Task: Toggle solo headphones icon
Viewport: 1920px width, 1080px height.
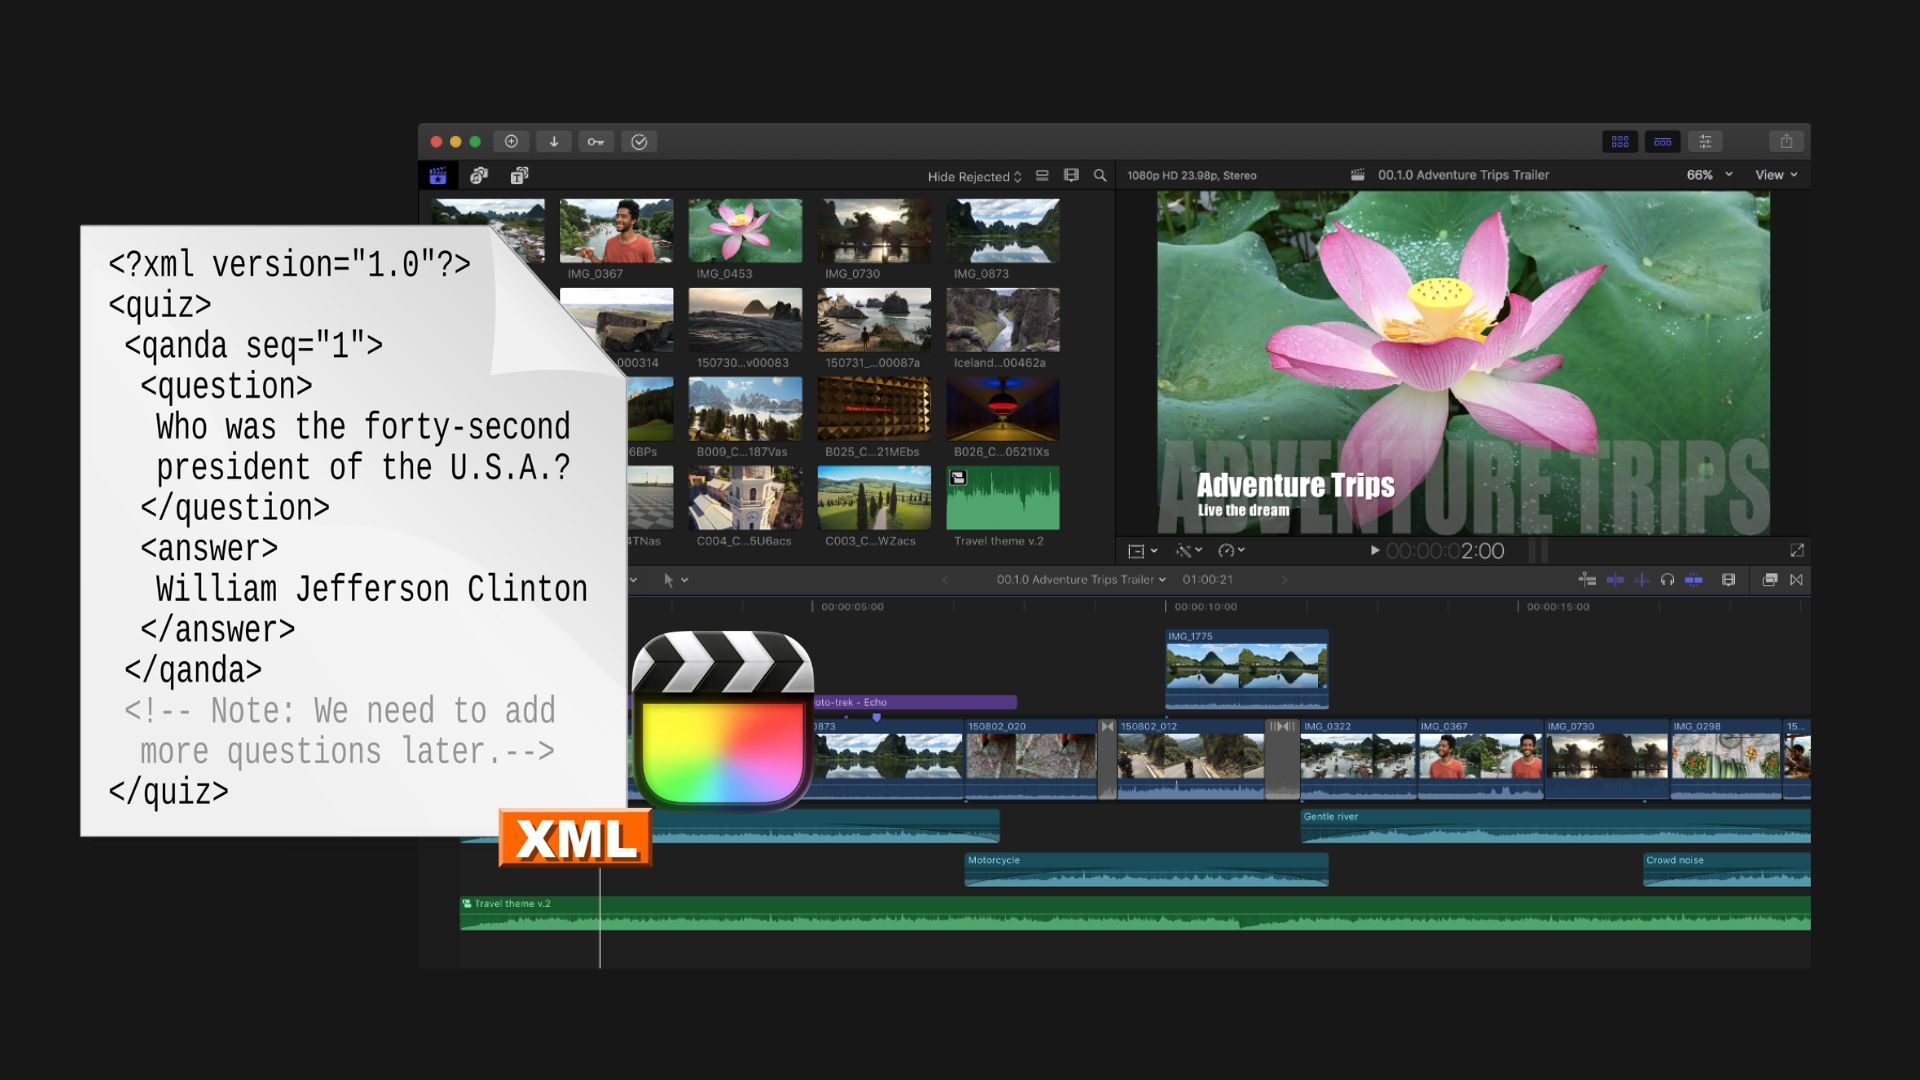Action: coord(1667,580)
